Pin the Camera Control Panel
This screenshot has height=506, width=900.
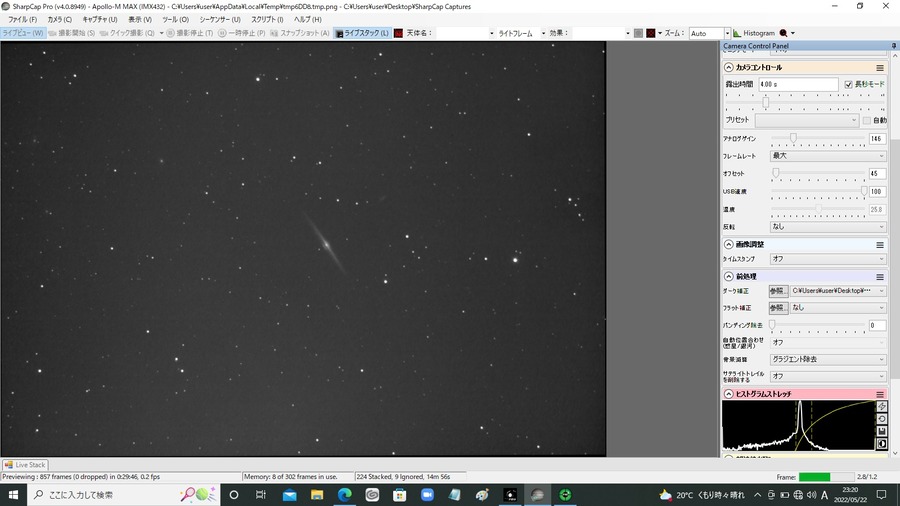894,46
